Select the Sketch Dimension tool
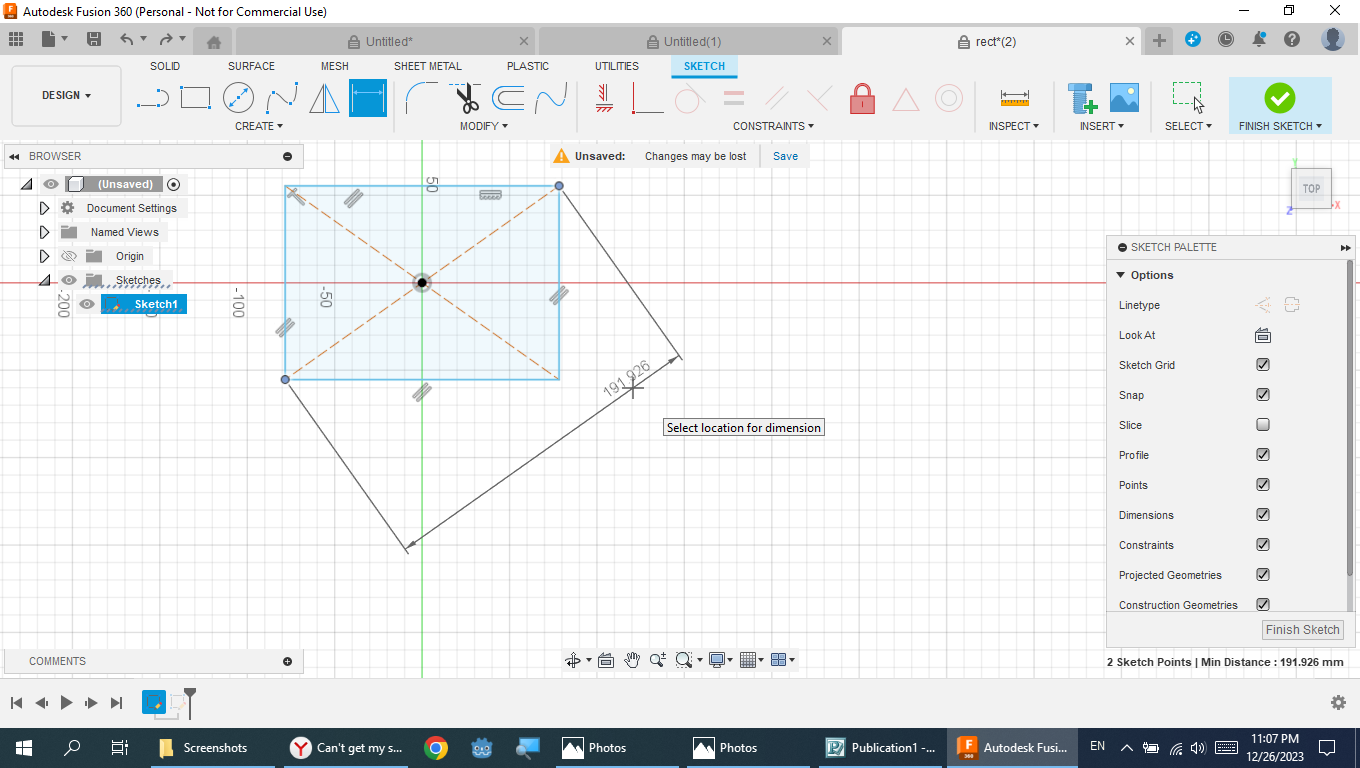Image resolution: width=1360 pixels, height=768 pixels. click(368, 98)
